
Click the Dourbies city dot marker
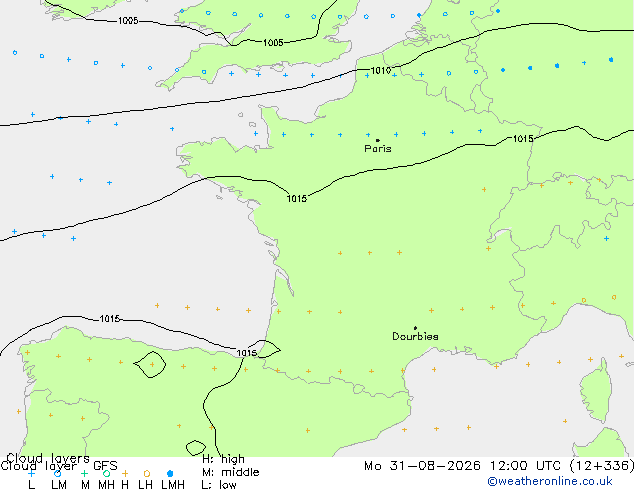415,328
